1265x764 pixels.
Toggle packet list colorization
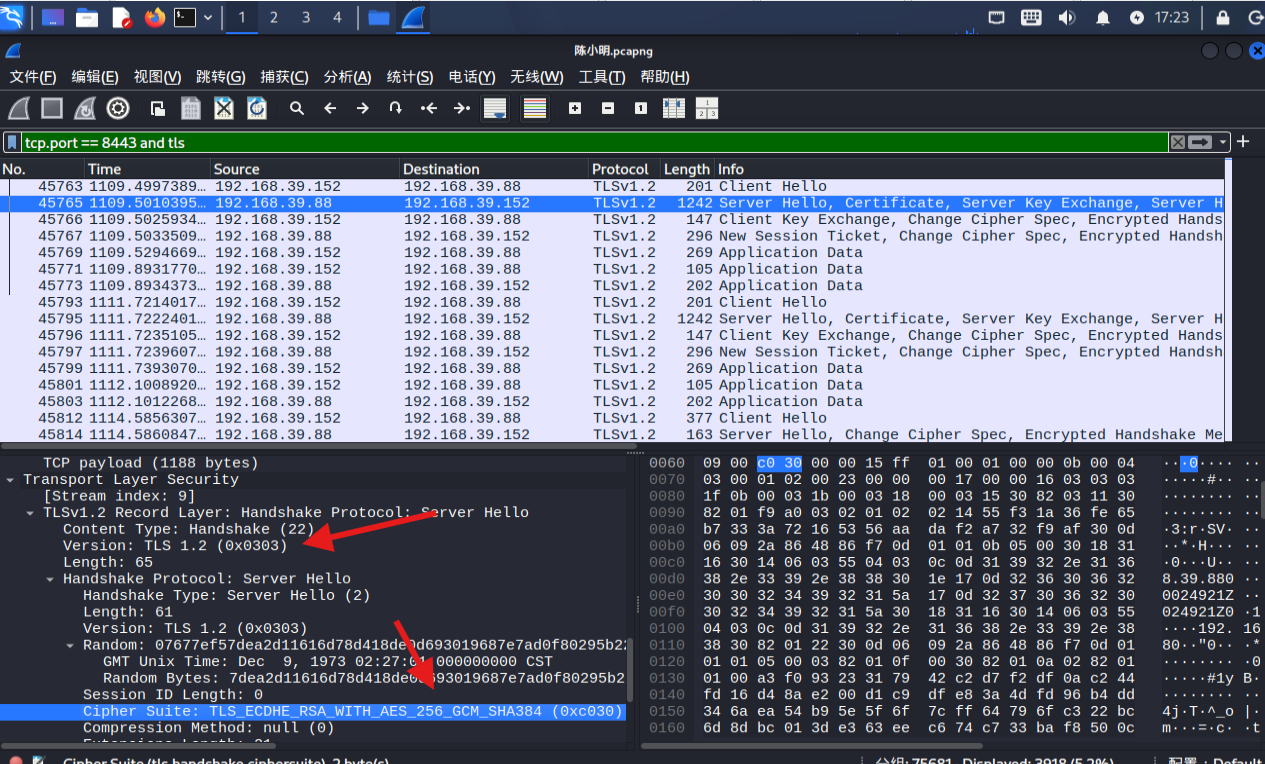pos(535,108)
